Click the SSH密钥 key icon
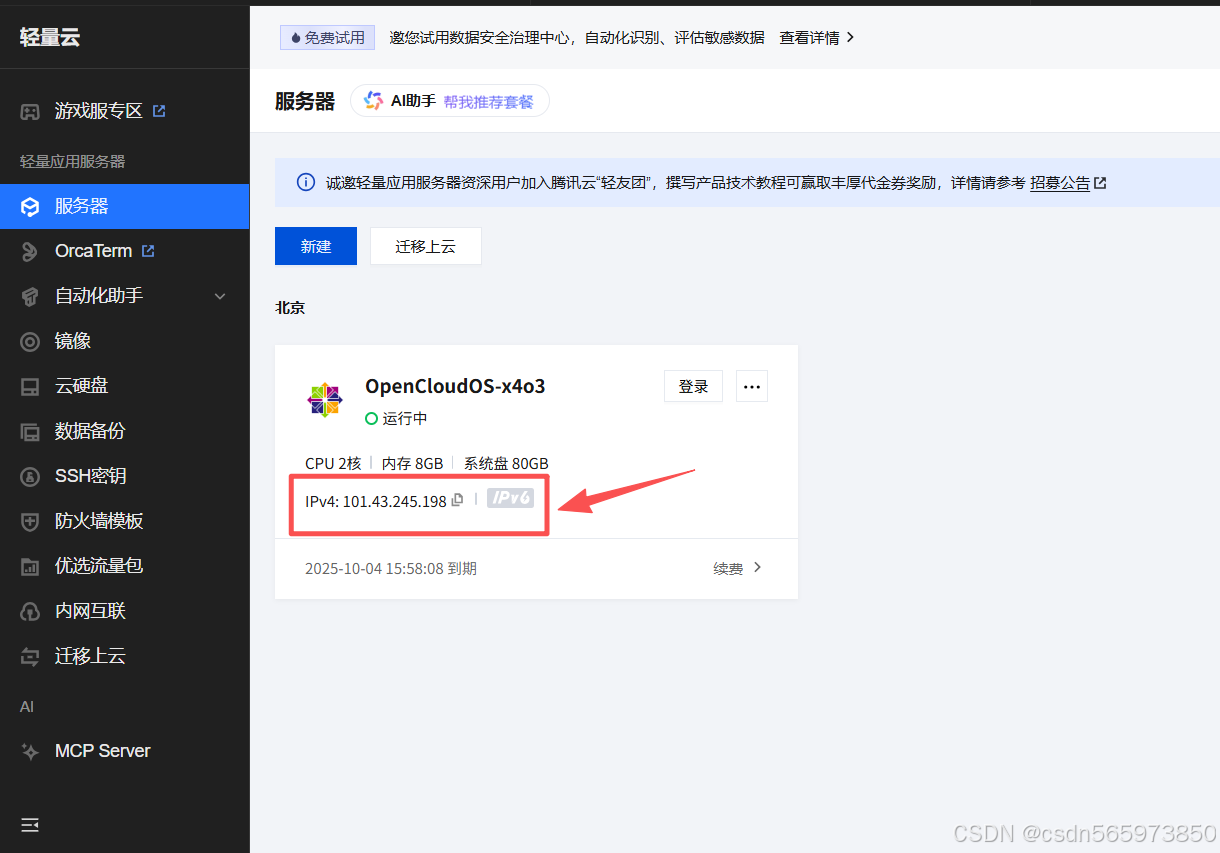 tap(30, 476)
